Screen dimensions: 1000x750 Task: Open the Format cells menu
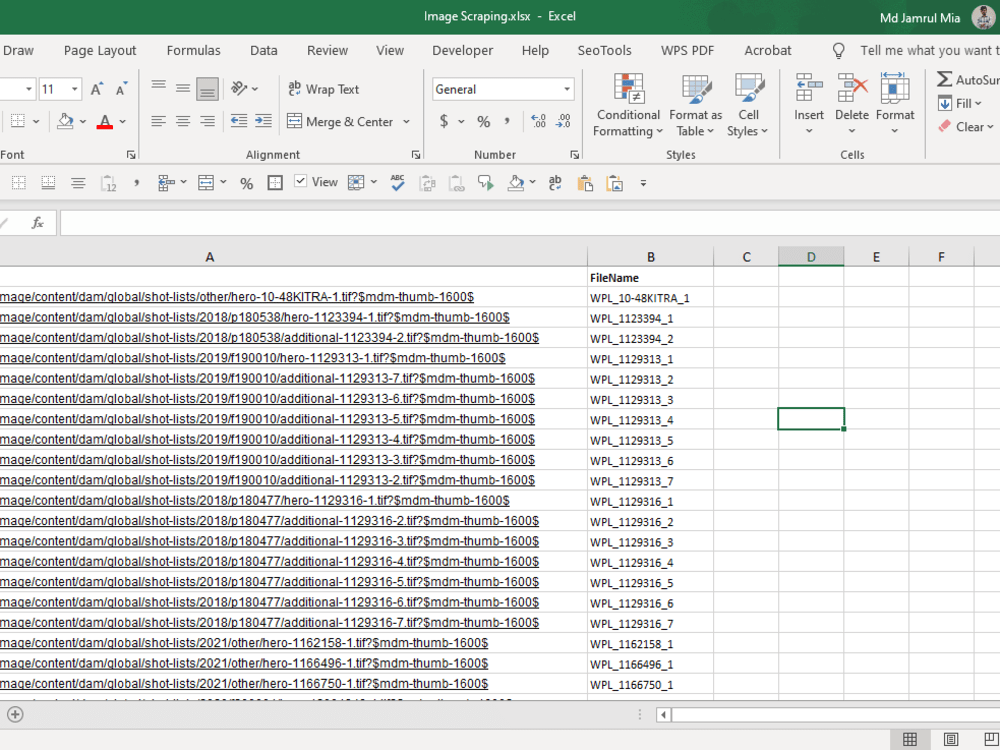[895, 105]
